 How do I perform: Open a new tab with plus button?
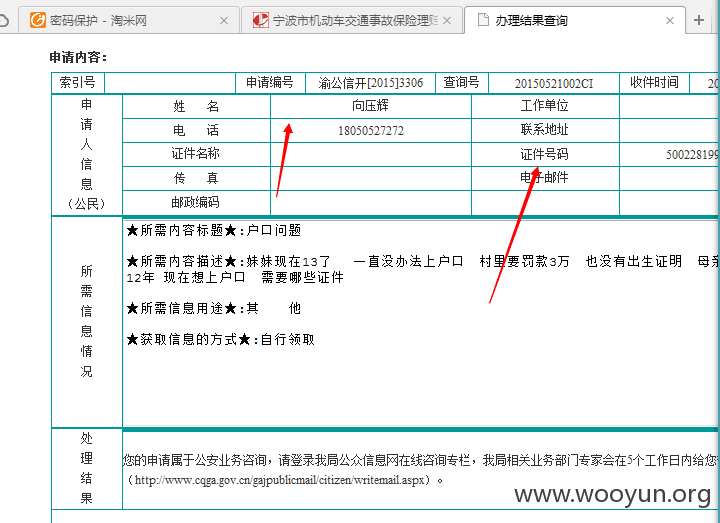[699, 20]
